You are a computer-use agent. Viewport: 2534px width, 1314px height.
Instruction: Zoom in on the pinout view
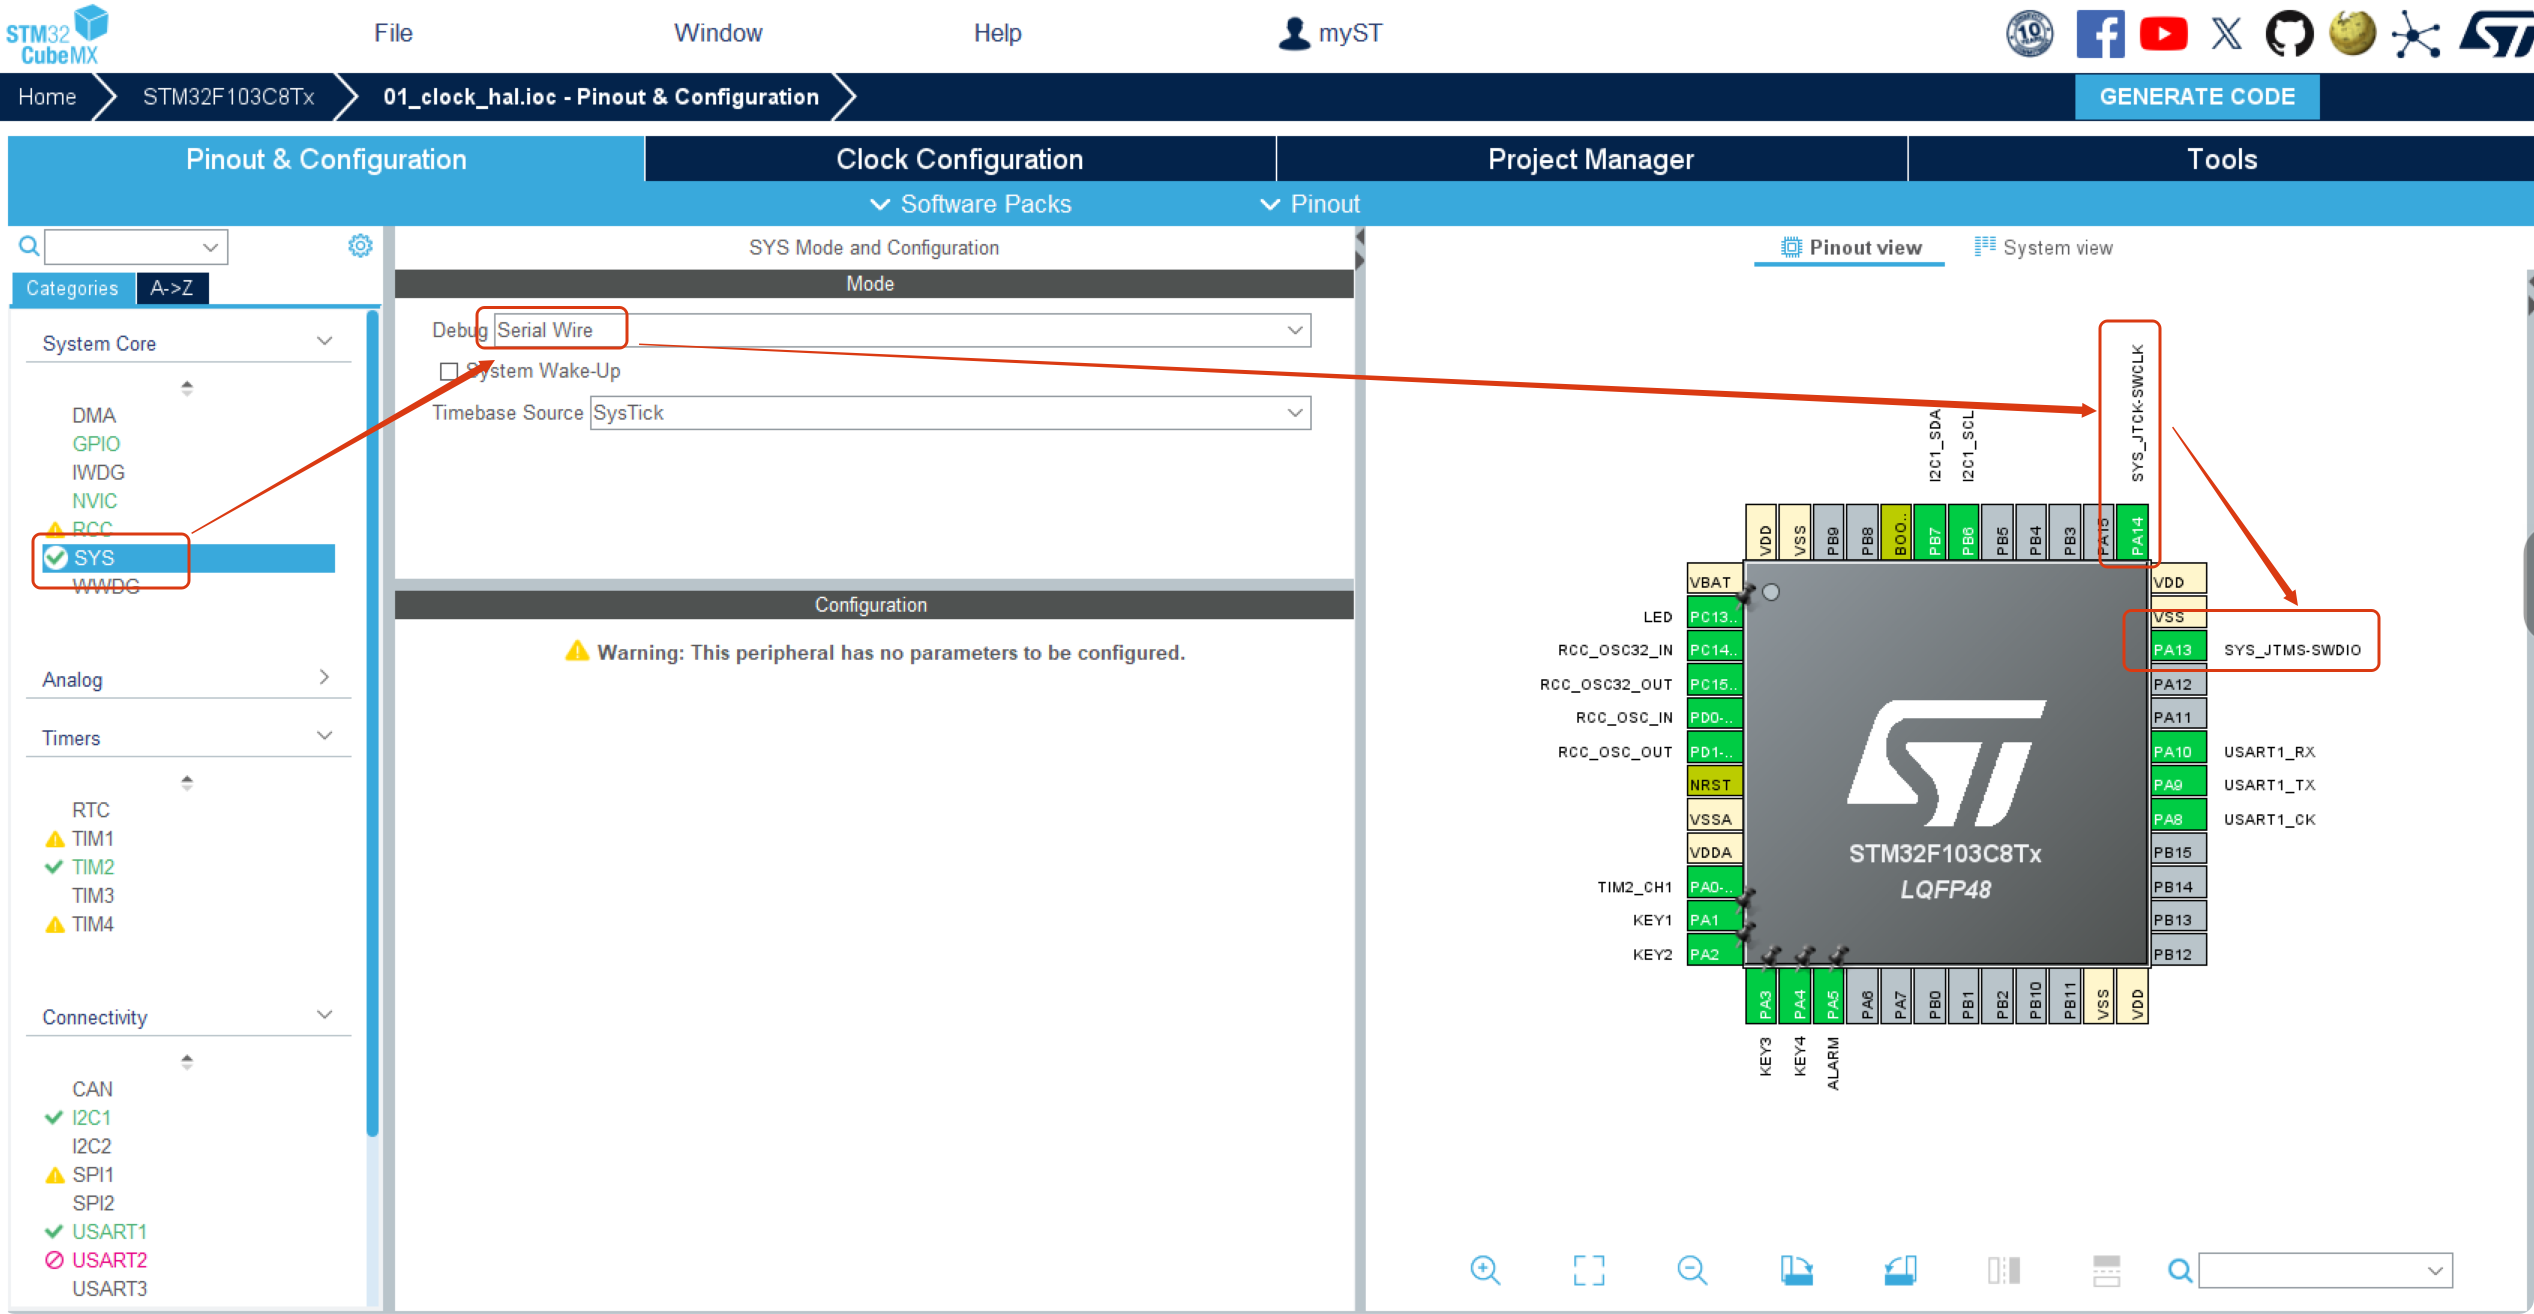(1485, 1270)
